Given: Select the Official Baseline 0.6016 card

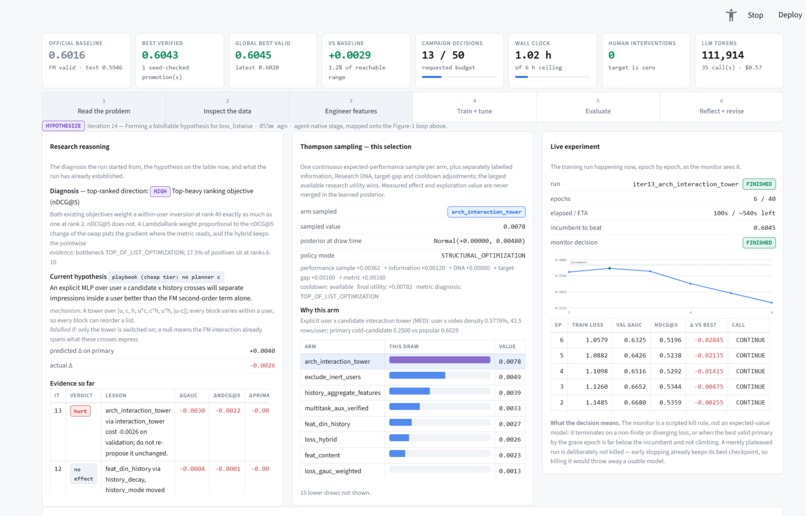Looking at the screenshot, I should [86, 61].
